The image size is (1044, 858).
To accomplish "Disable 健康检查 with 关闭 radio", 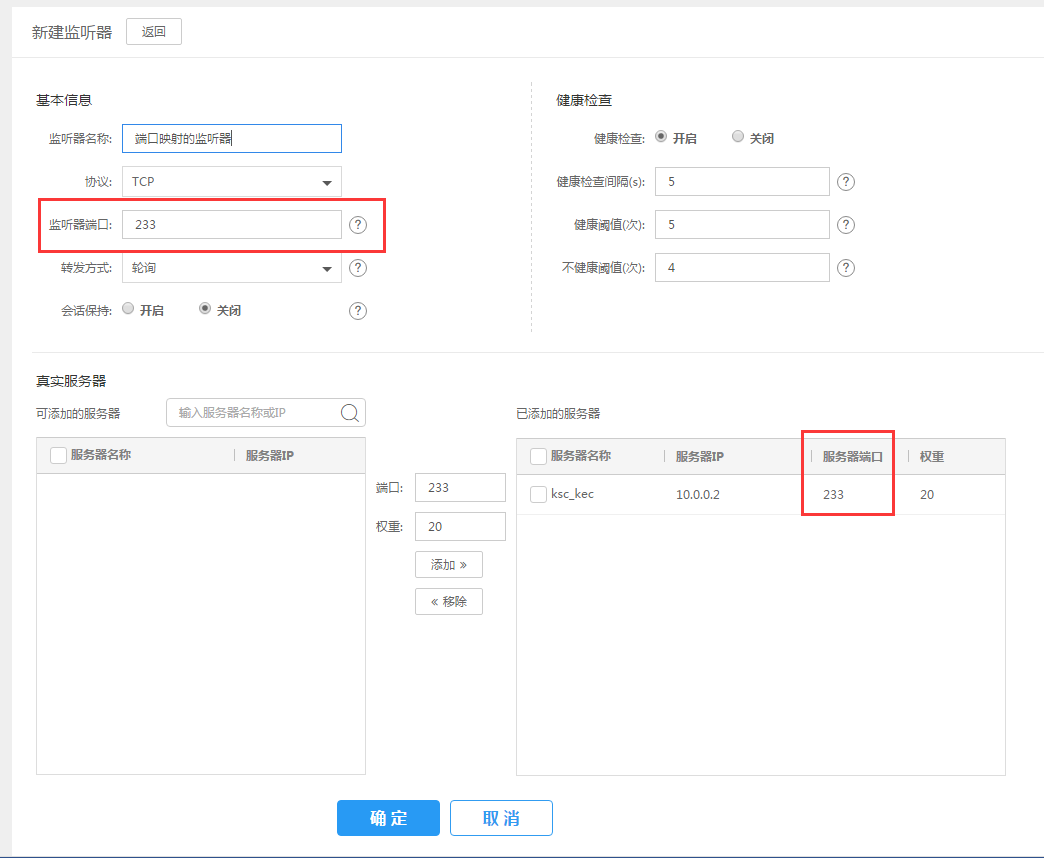I will 738,136.
